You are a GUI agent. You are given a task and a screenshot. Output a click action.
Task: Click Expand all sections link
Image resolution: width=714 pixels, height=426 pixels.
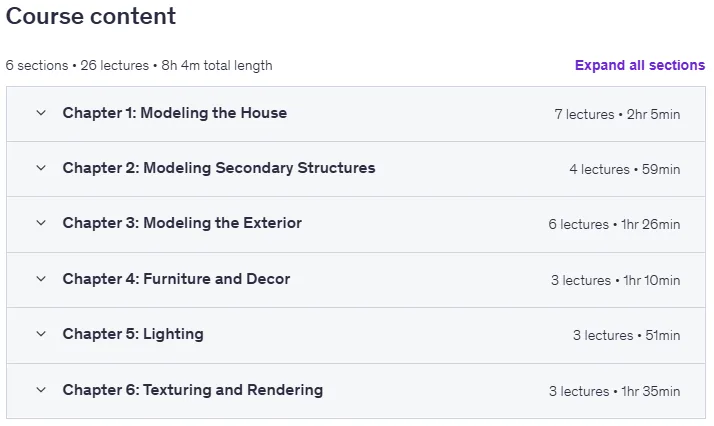click(x=640, y=65)
